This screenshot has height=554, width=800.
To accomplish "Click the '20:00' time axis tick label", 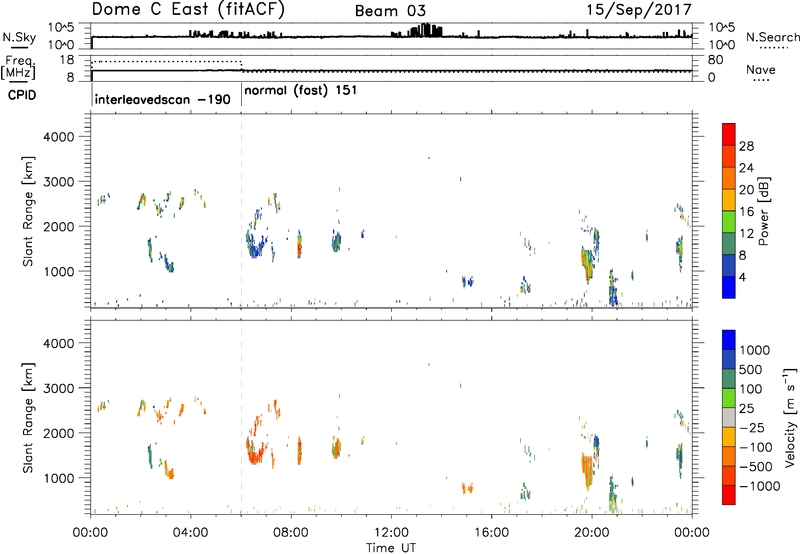I will [591, 533].
